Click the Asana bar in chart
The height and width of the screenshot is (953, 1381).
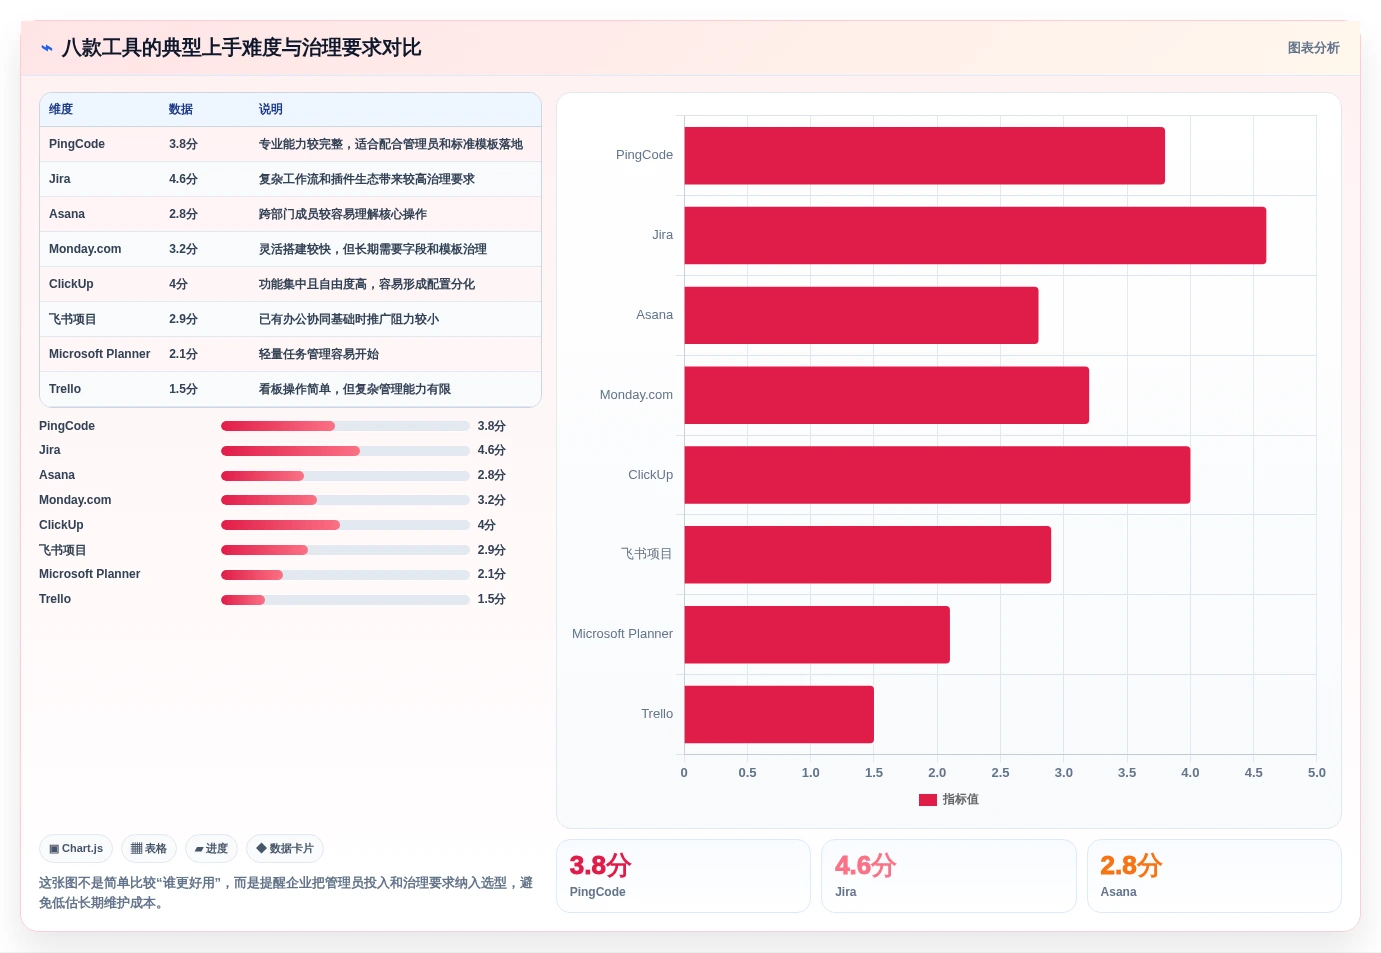coord(861,315)
